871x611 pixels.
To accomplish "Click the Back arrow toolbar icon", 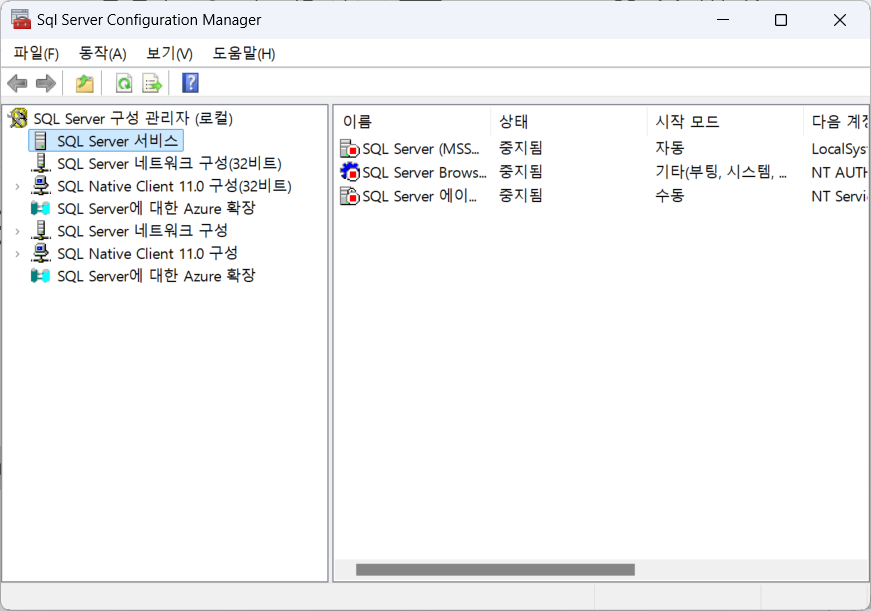I will [17, 84].
